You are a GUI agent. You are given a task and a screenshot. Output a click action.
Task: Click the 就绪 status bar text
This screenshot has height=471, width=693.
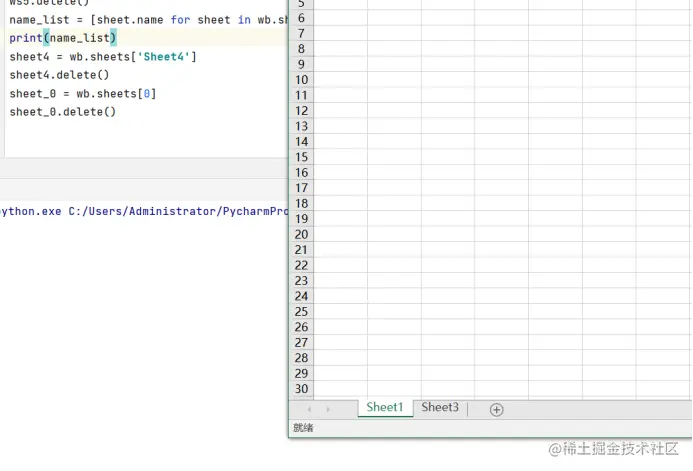click(x=303, y=428)
